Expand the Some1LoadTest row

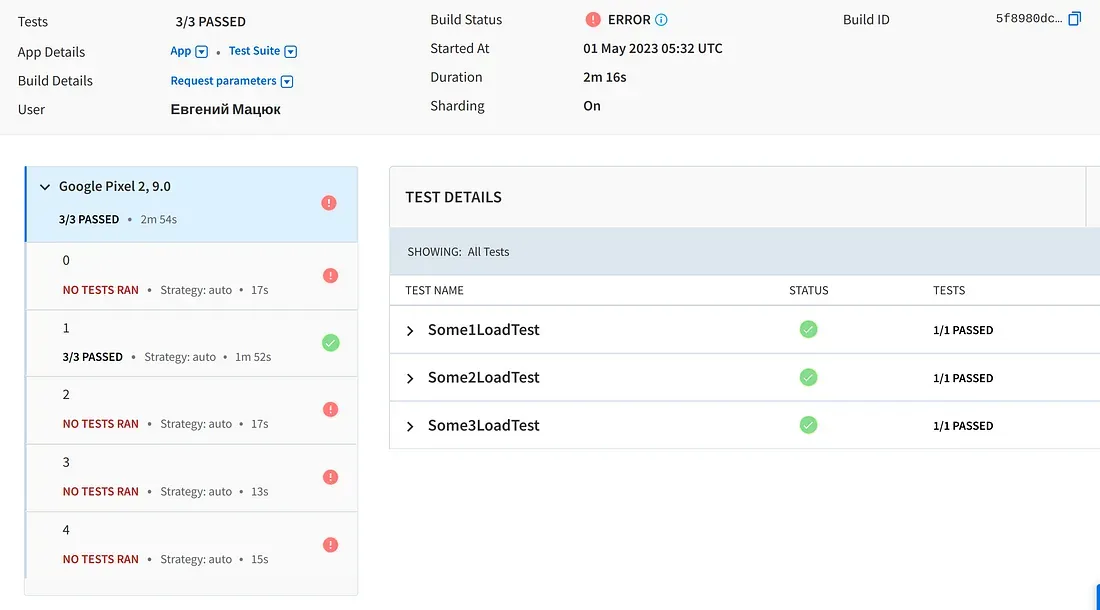tap(410, 331)
